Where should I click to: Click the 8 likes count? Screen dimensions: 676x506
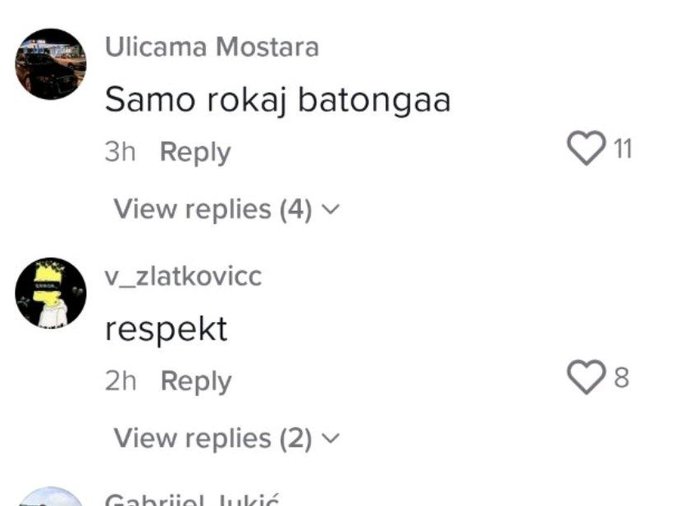621,379
